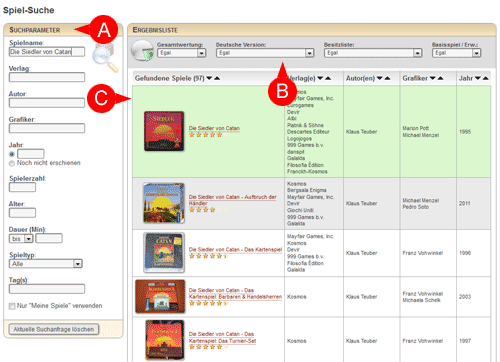The width and height of the screenshot is (500, 362).
Task: Click the Kartenspiel game cover thumbnail
Action: [164, 252]
